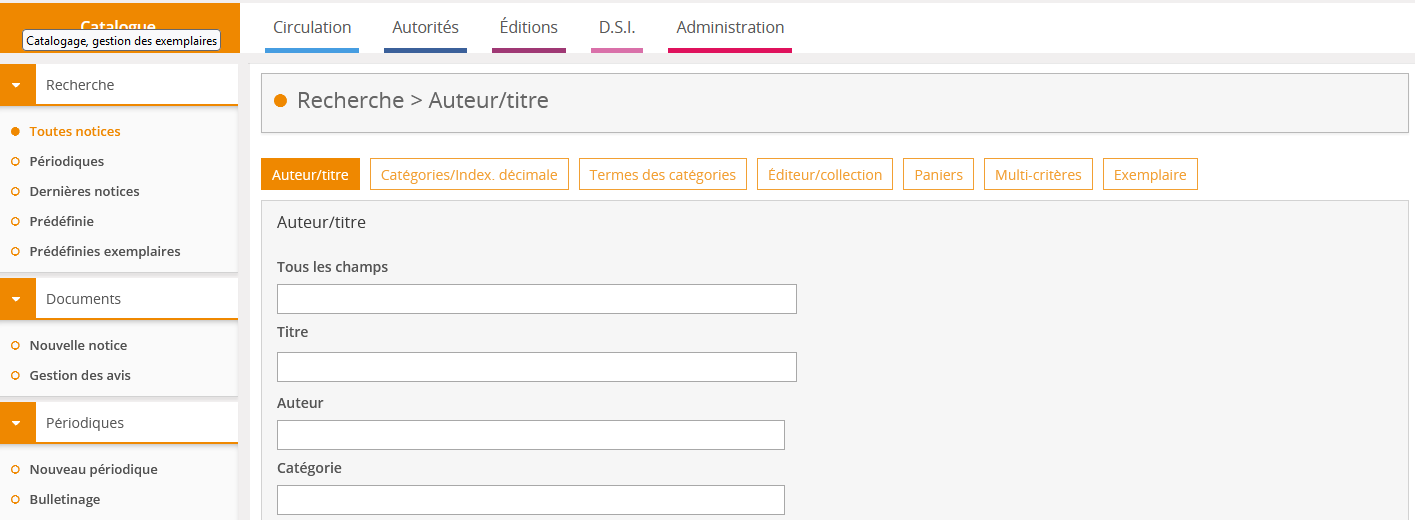This screenshot has height=520, width=1415.
Task: Open the Autorités module tab
Action: click(425, 28)
